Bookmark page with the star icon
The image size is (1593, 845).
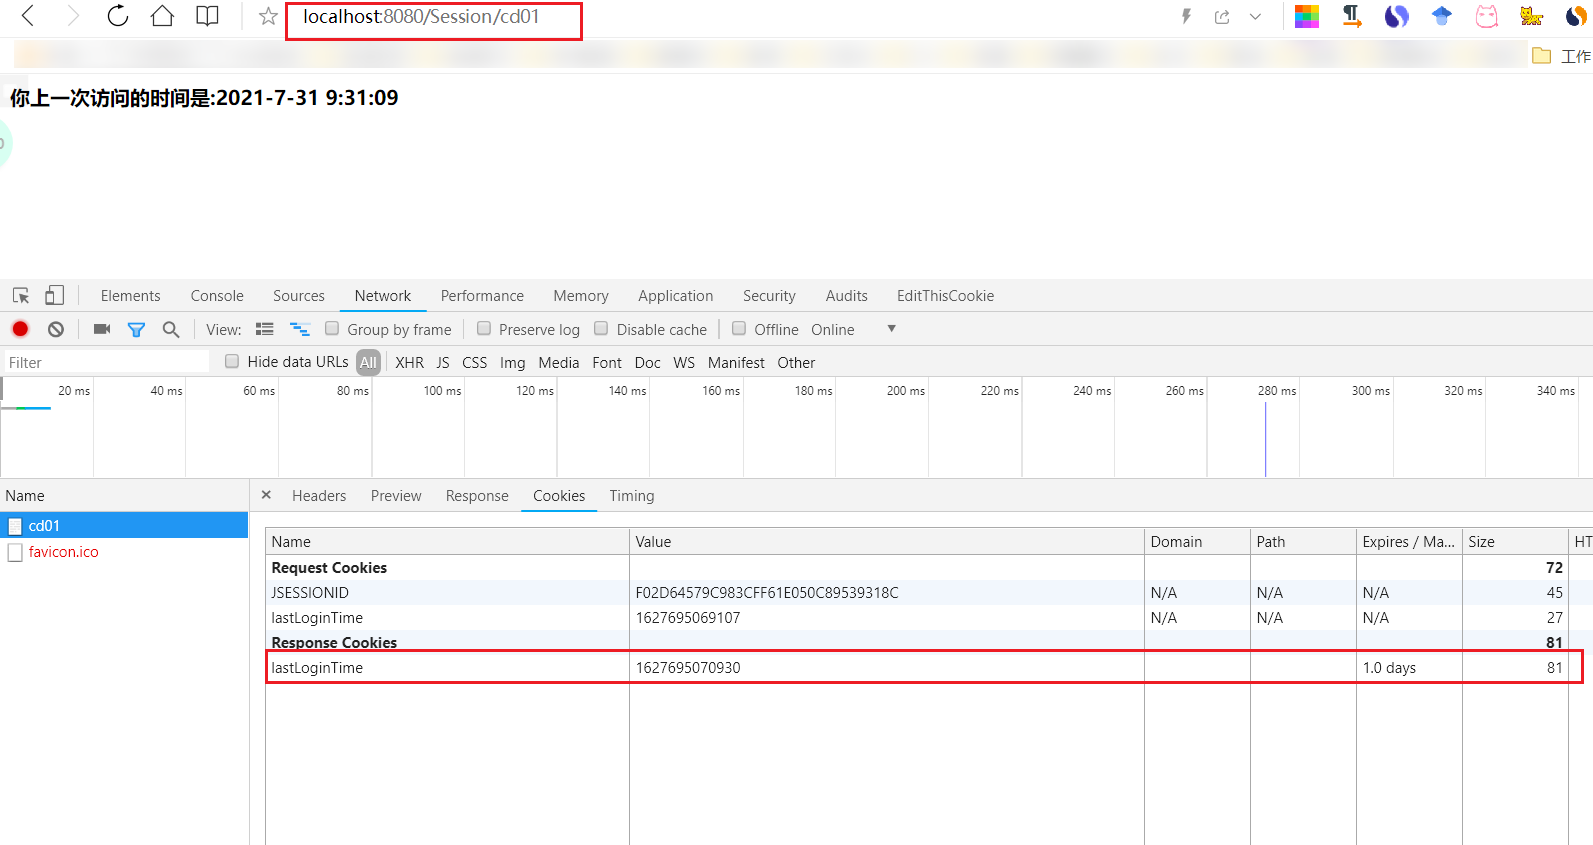(268, 16)
